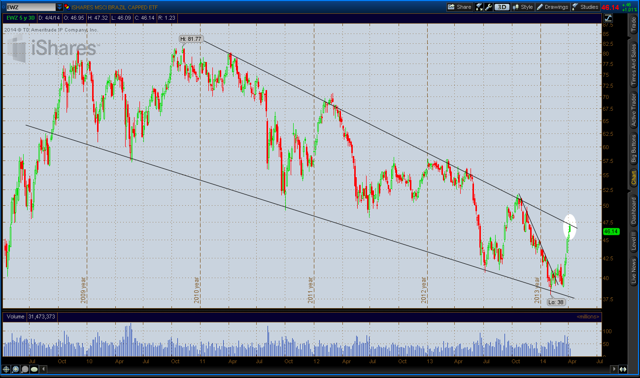
Task: Open the Studies button
Action: pyautogui.click(x=585, y=7)
